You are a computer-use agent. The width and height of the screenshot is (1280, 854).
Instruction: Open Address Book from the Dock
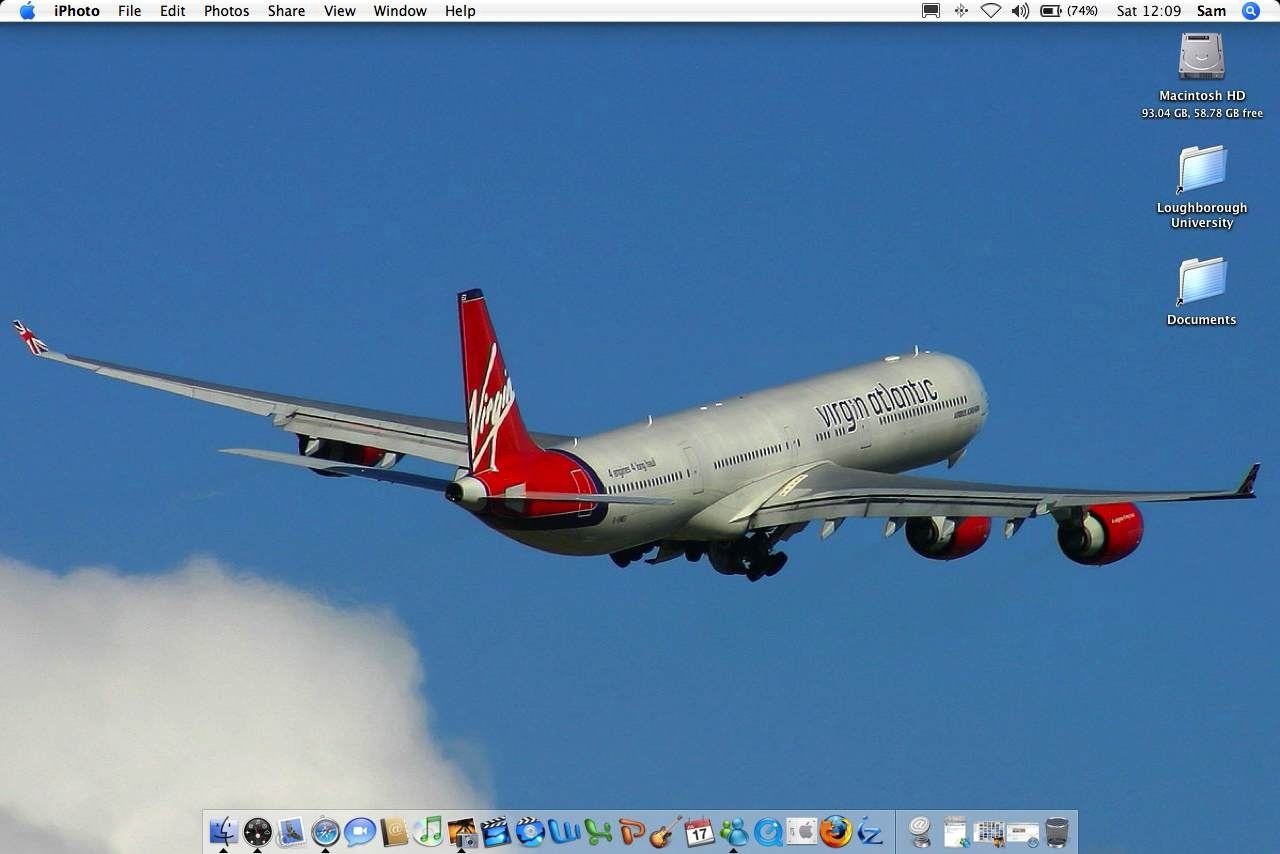click(x=394, y=831)
